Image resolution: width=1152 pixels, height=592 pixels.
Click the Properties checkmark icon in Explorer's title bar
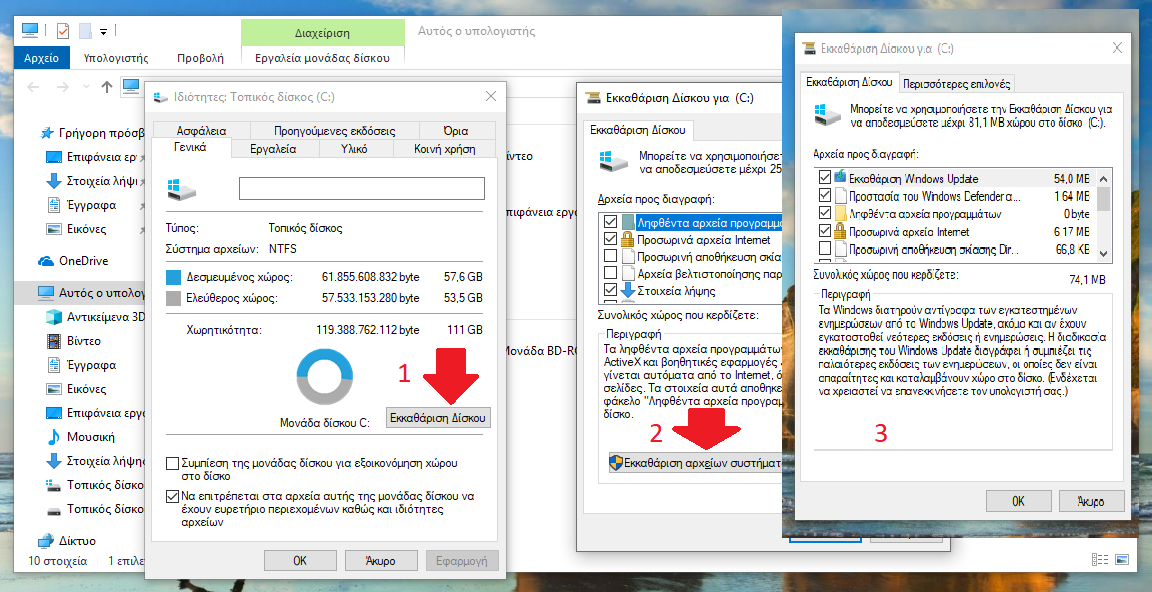click(63, 30)
